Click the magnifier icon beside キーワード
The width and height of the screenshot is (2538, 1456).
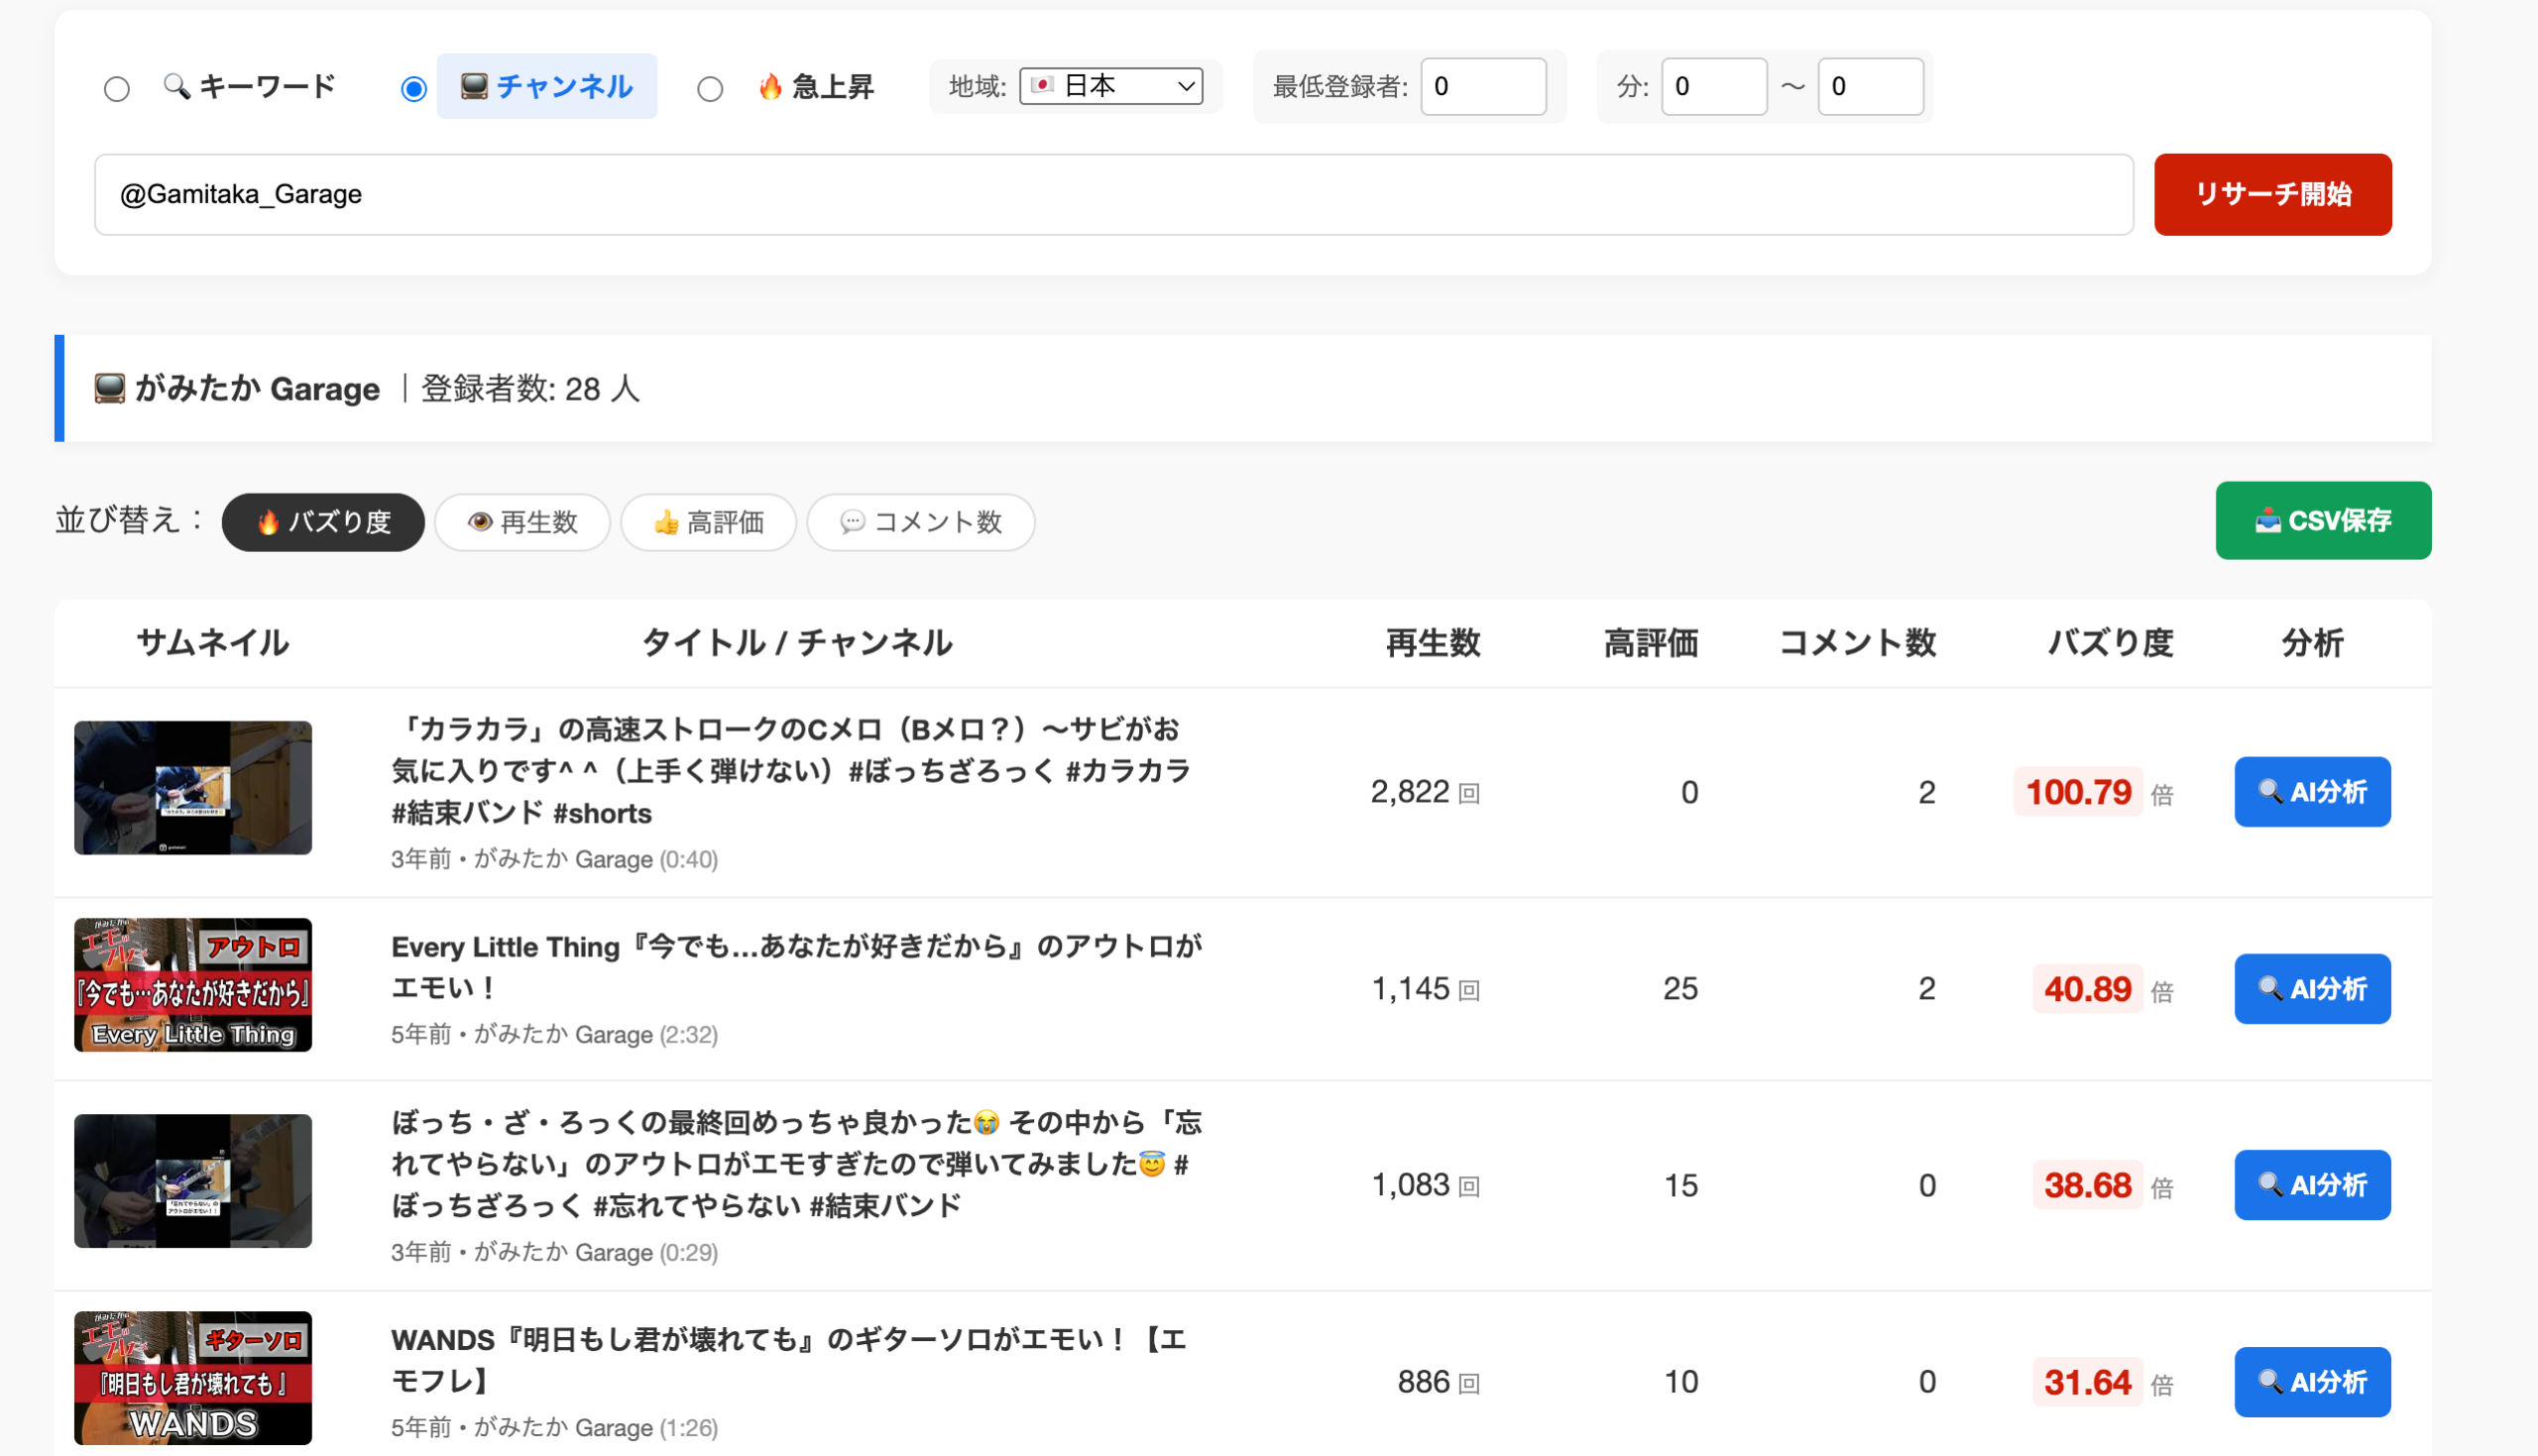(176, 86)
